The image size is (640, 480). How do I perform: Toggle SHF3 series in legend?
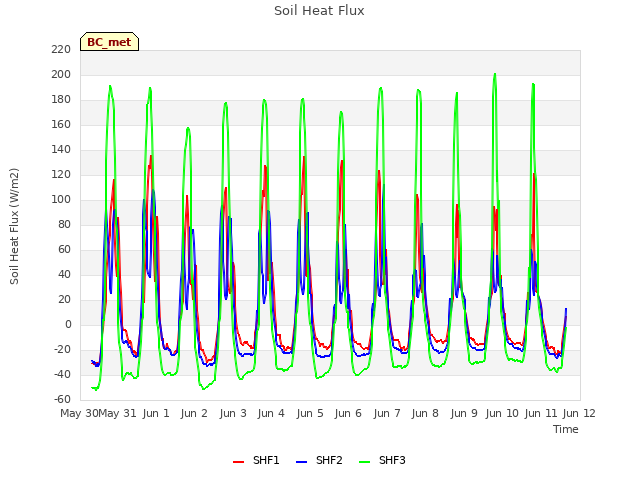(382, 460)
